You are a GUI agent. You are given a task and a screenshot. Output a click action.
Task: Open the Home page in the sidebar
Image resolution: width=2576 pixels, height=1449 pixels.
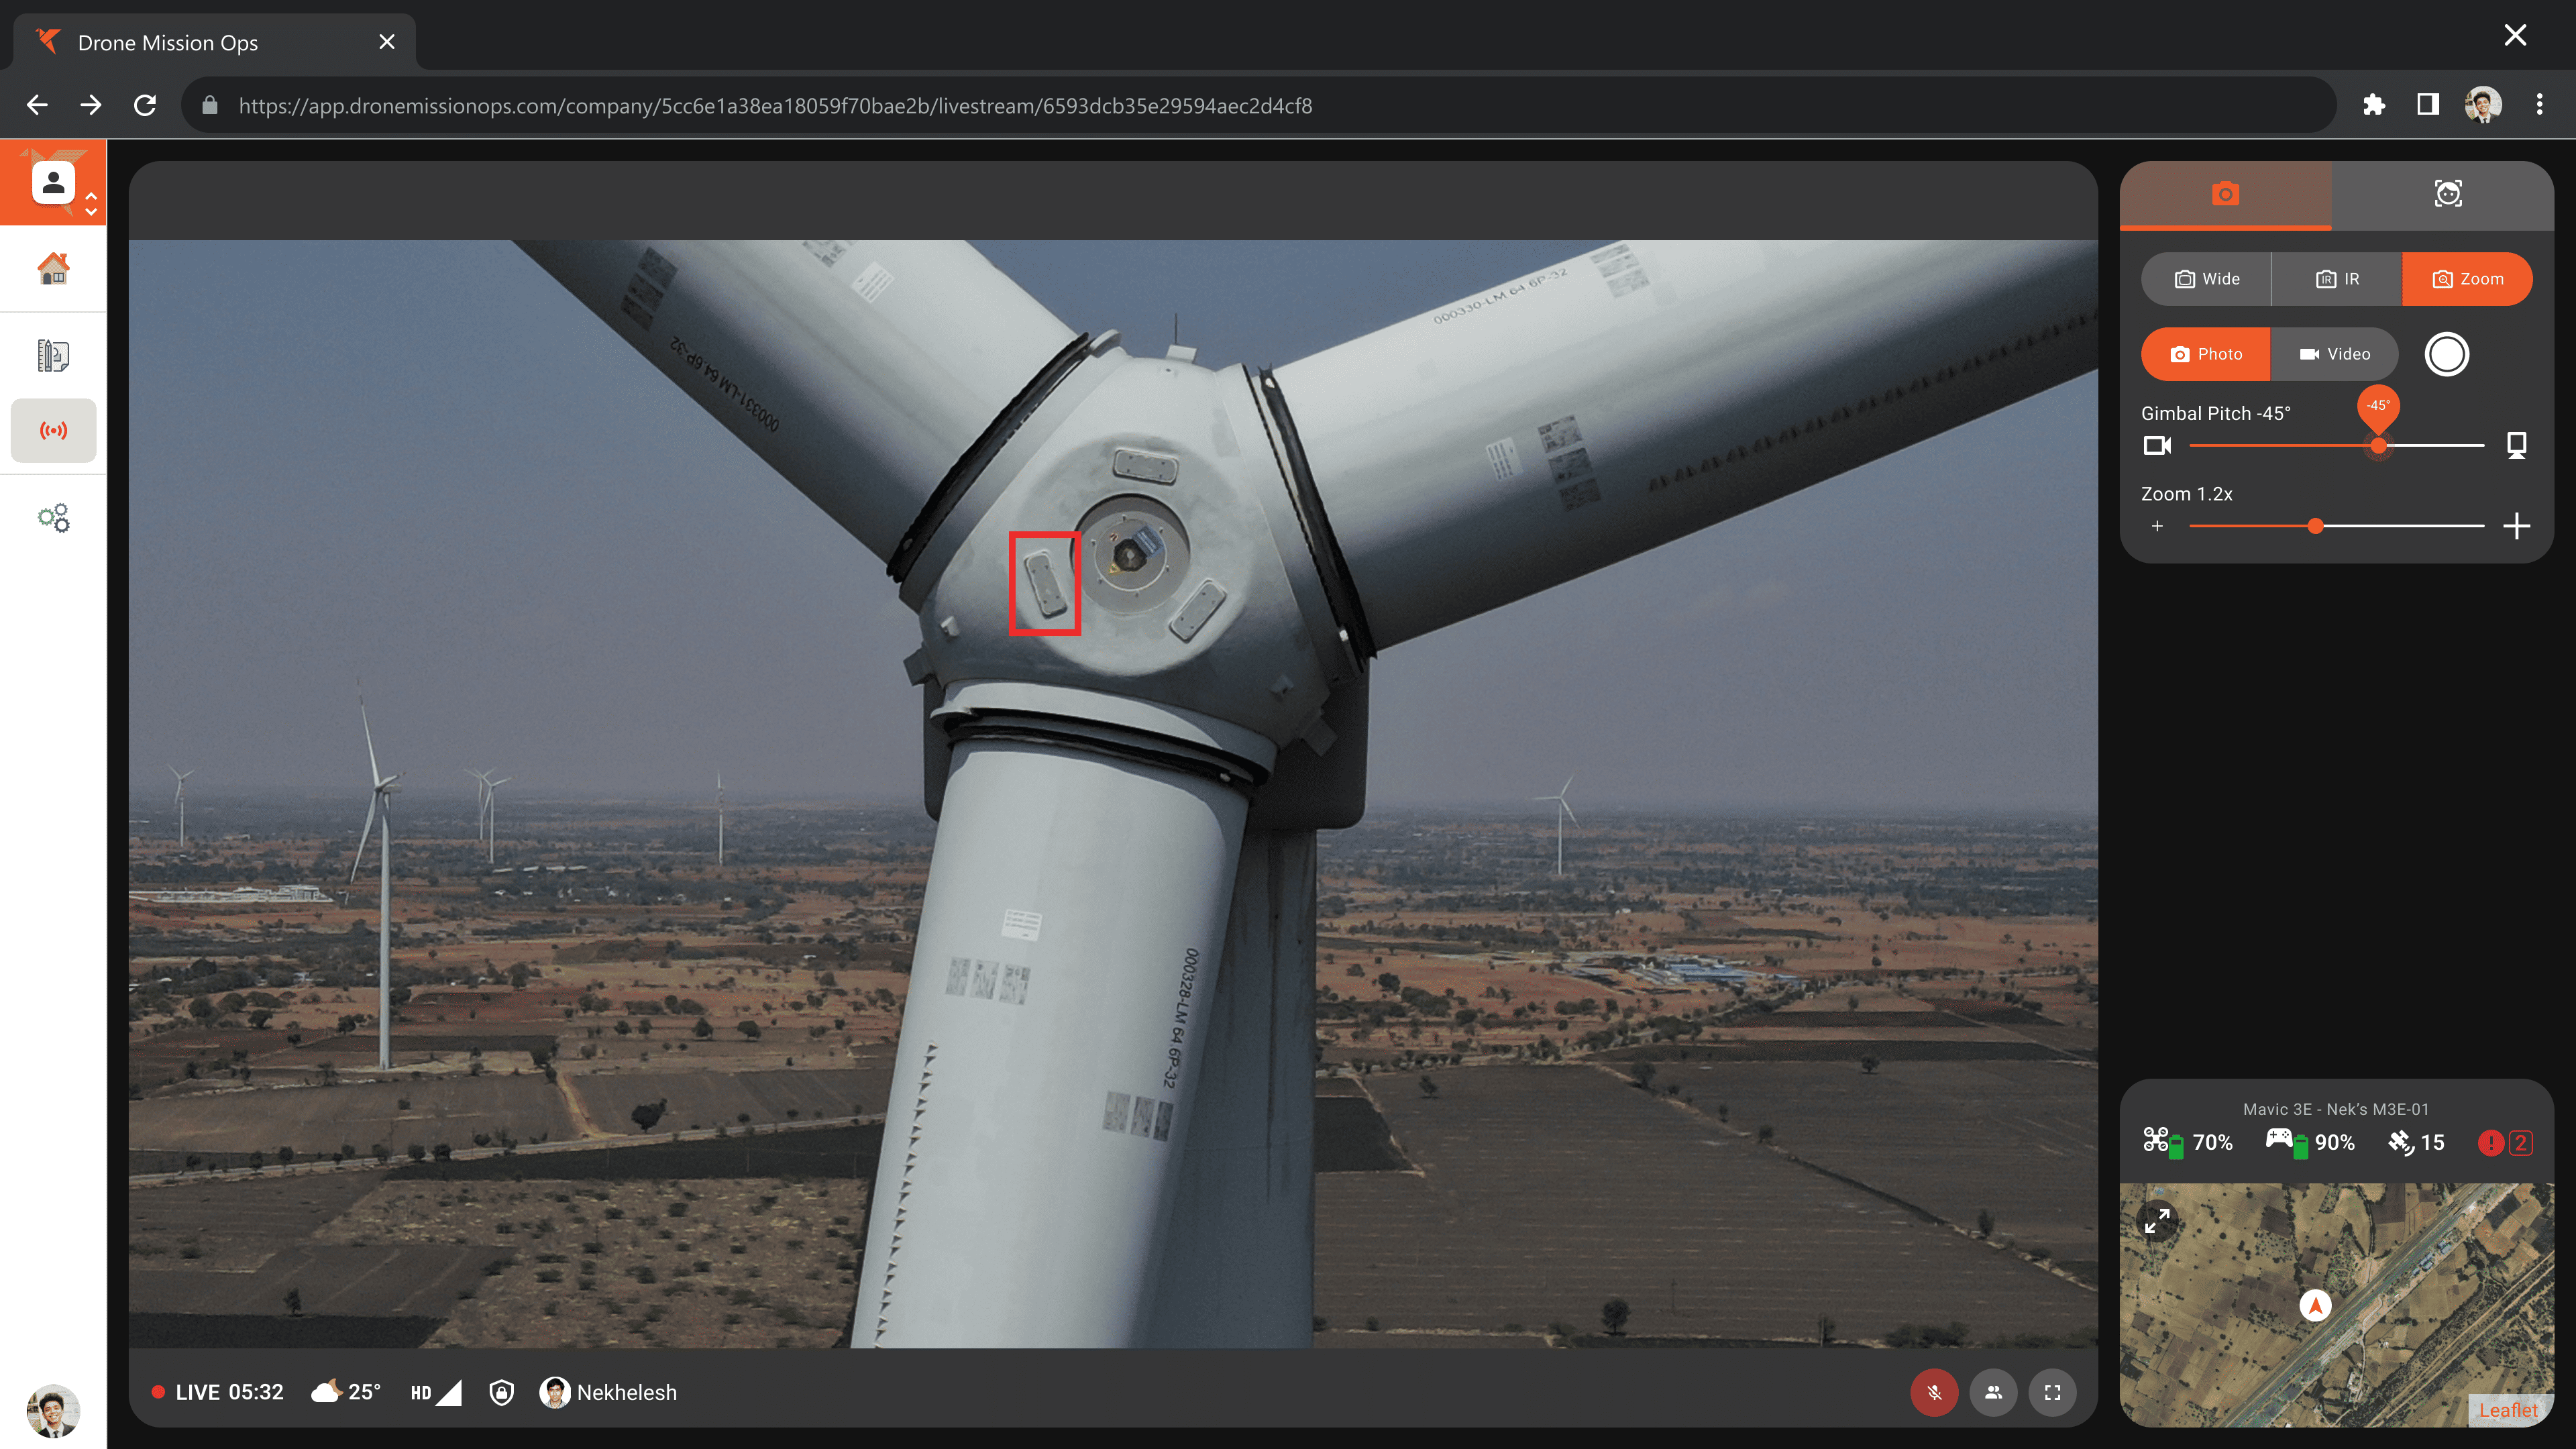coord(53,268)
